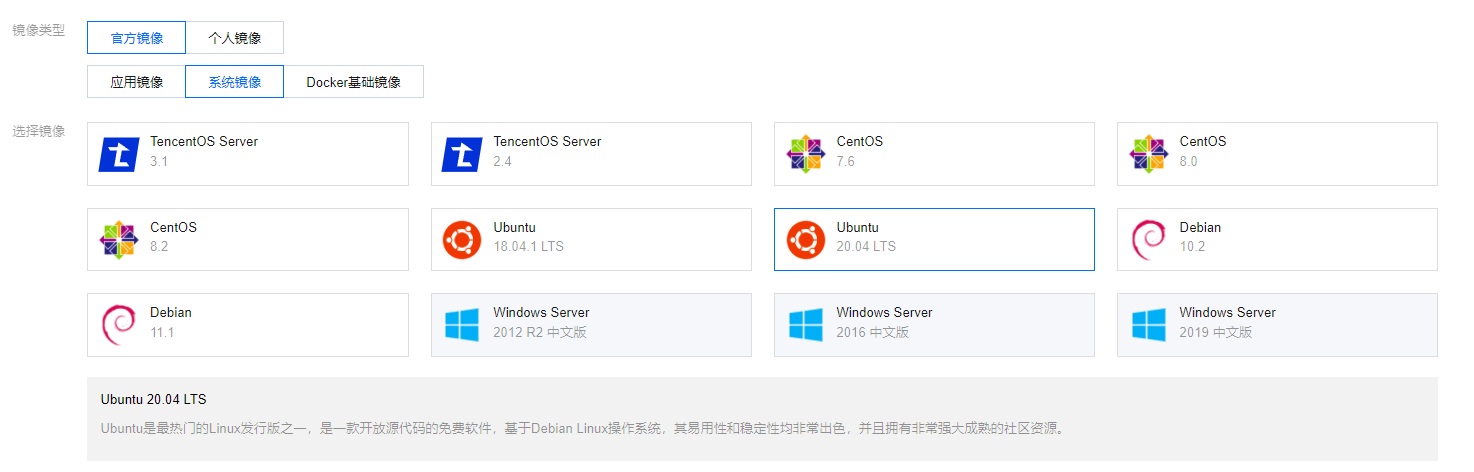Click the Windows Server 2019 logo
The image size is (1474, 472).
[x=1148, y=325]
